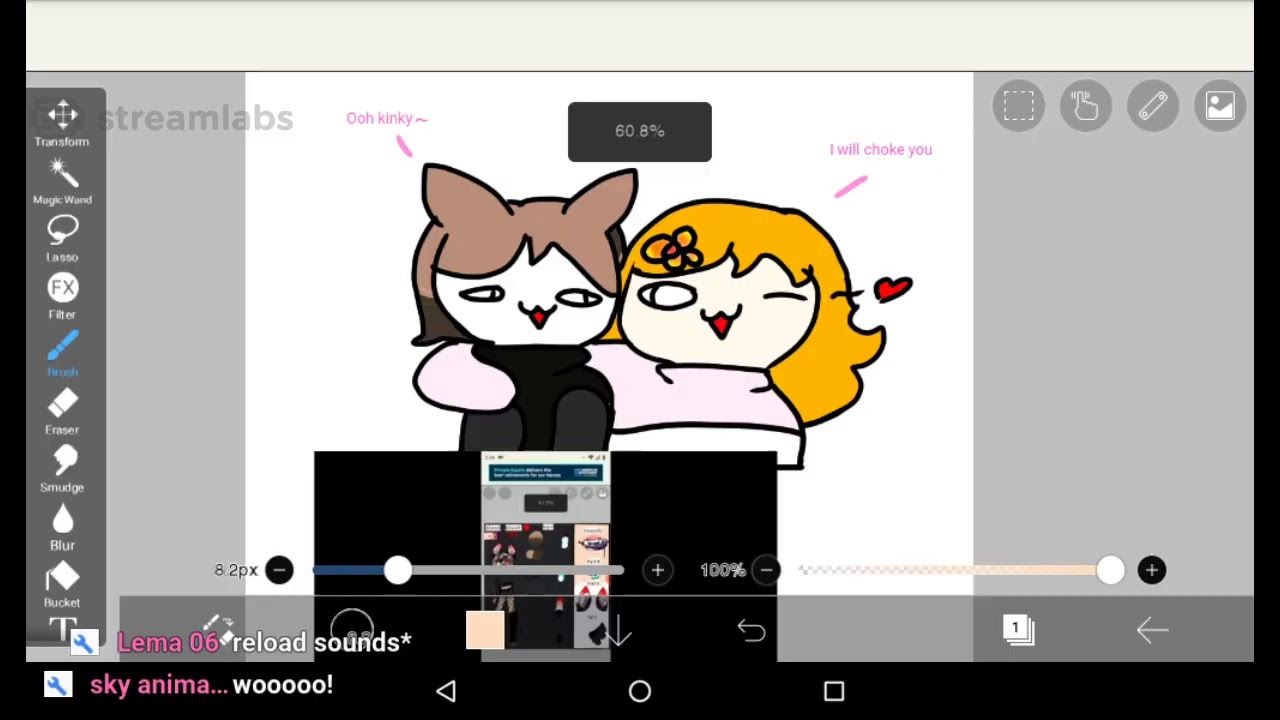Click the '100%' opacity value
1280x720 pixels.
(723, 570)
